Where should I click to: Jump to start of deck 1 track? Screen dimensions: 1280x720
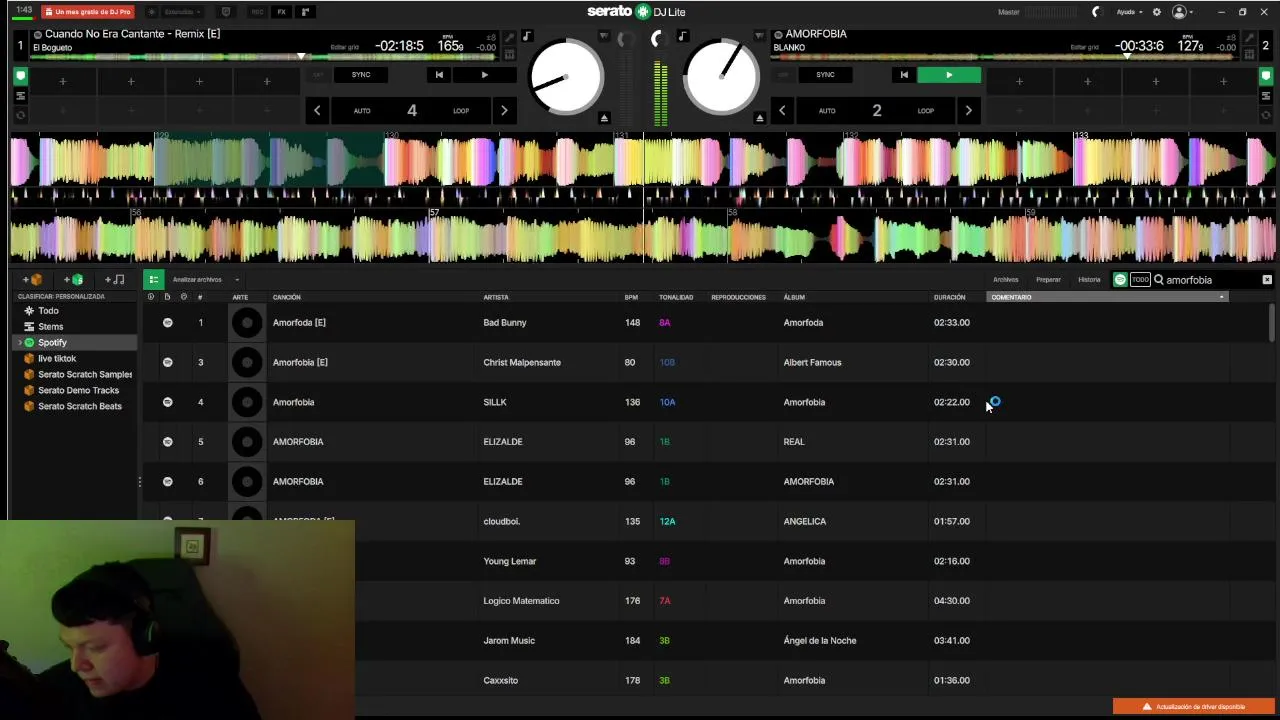438,75
